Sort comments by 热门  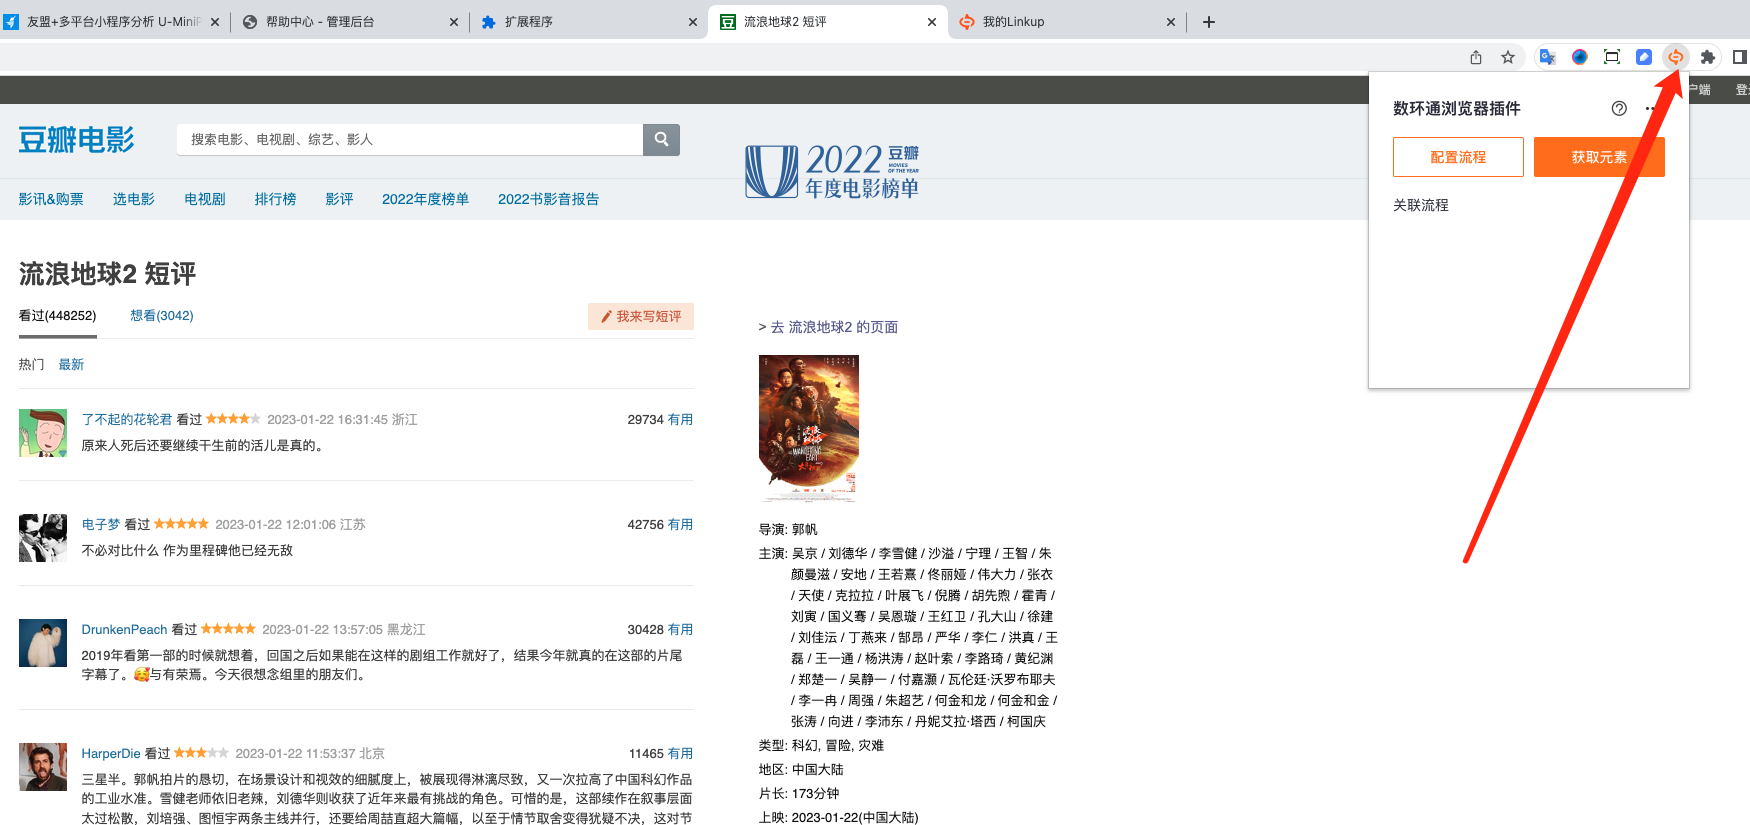coord(31,364)
